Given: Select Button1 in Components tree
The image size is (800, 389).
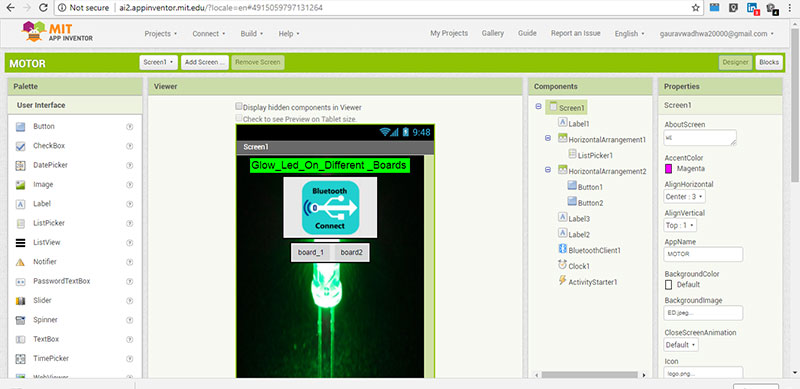Looking at the screenshot, I should point(585,187).
